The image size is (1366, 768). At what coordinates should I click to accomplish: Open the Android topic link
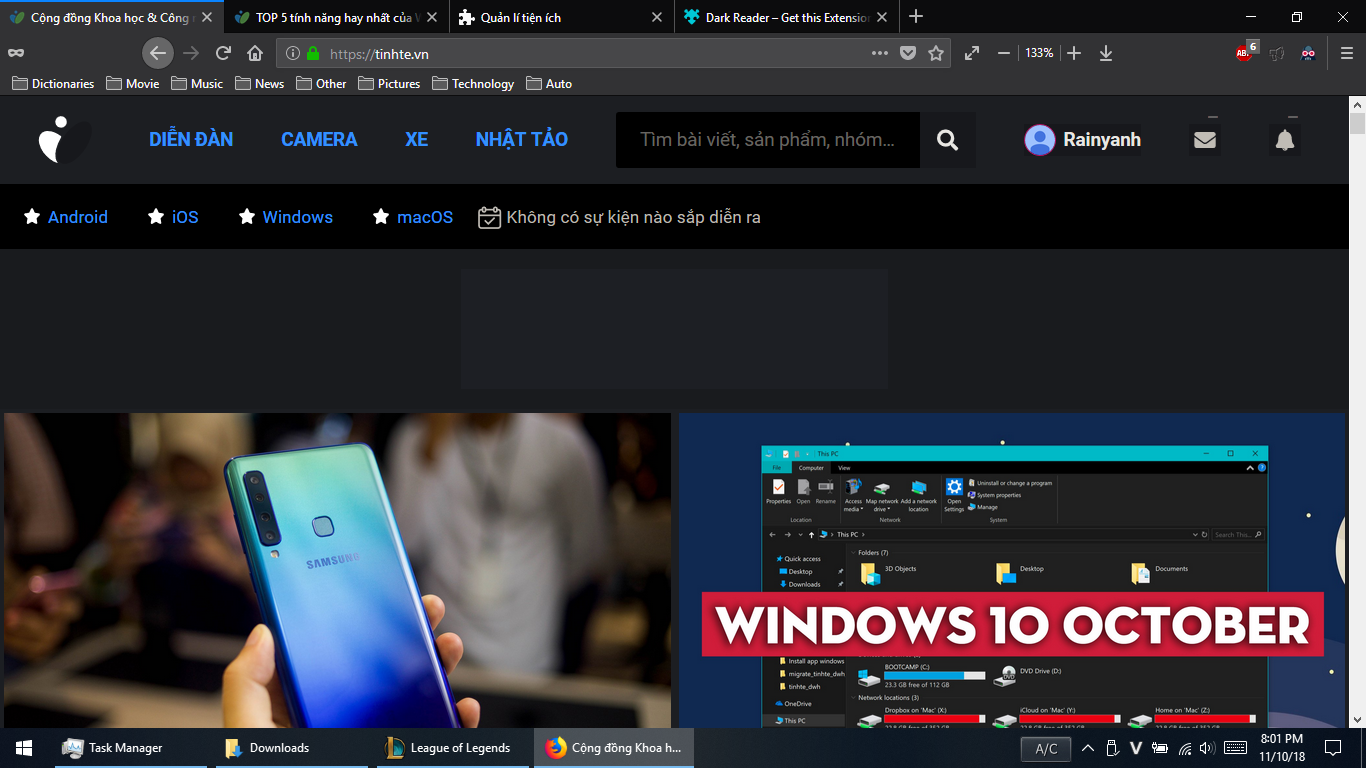pyautogui.click(x=78, y=217)
